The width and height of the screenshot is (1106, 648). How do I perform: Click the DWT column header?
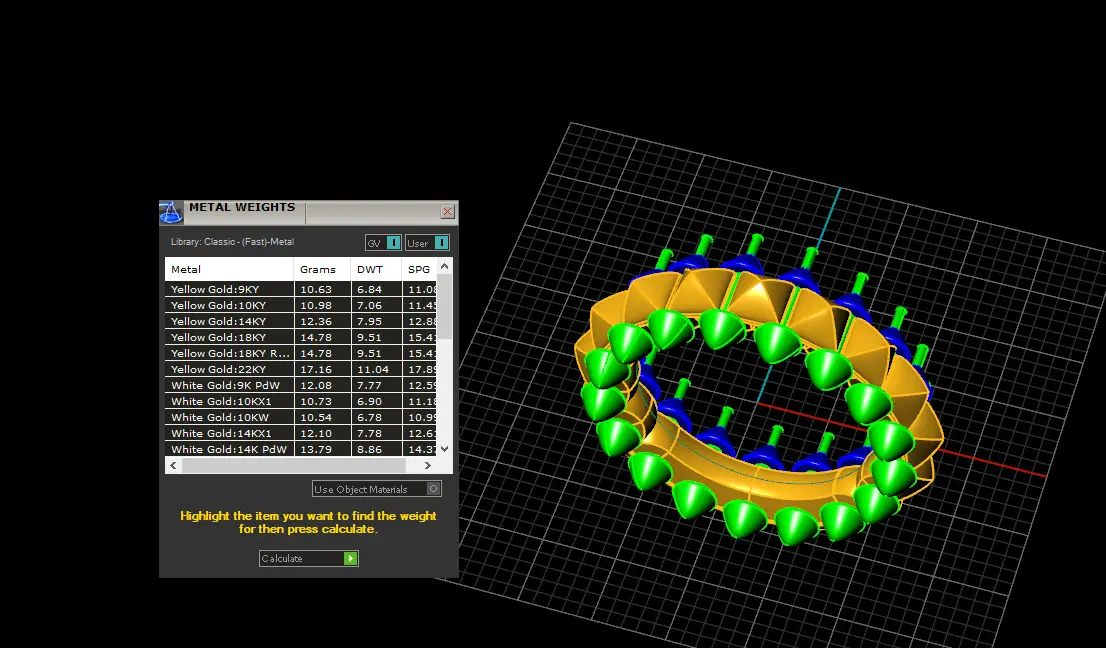coord(376,269)
